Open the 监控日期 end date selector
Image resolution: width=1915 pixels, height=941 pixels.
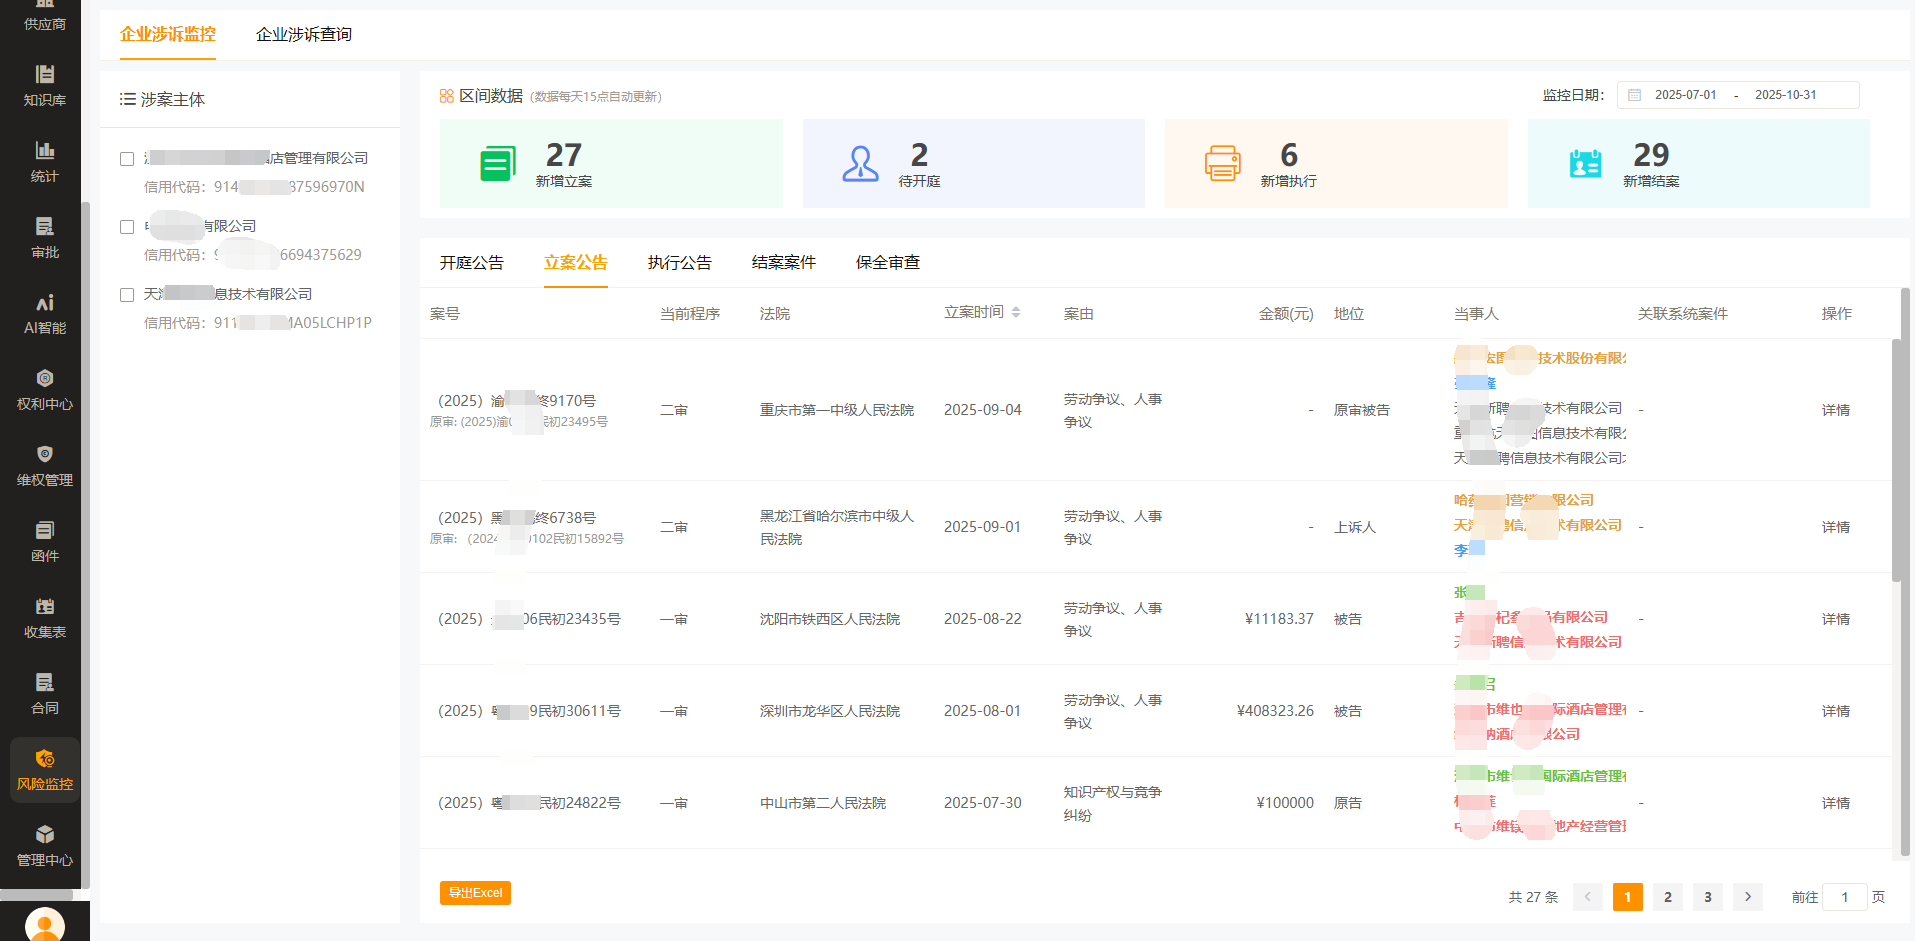pos(1786,94)
